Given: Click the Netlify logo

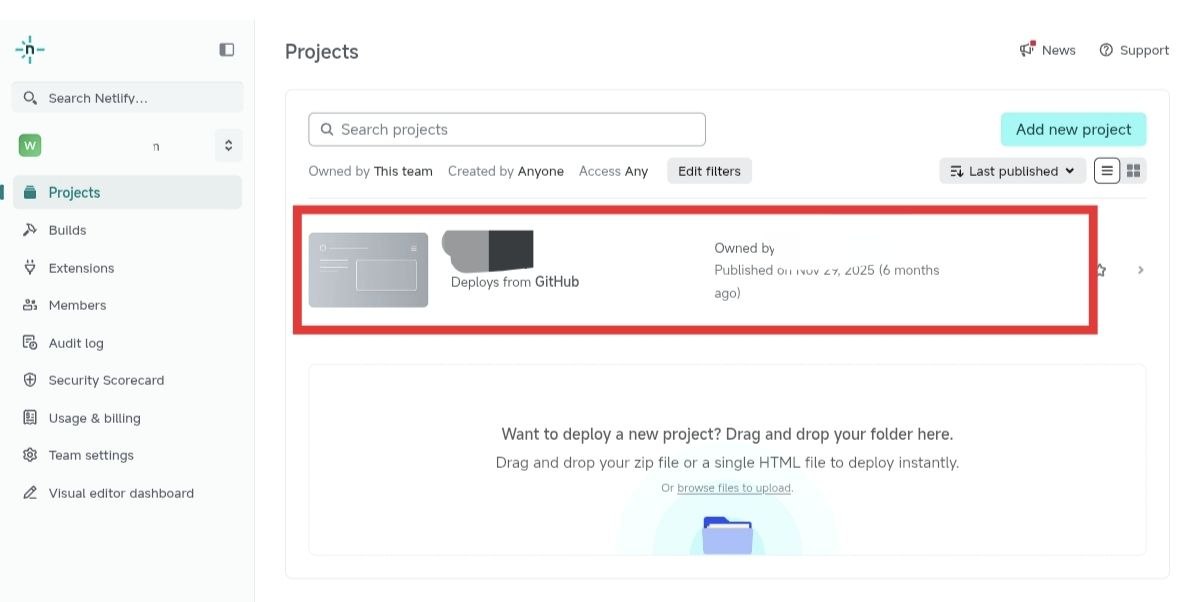Looking at the screenshot, I should click(30, 50).
